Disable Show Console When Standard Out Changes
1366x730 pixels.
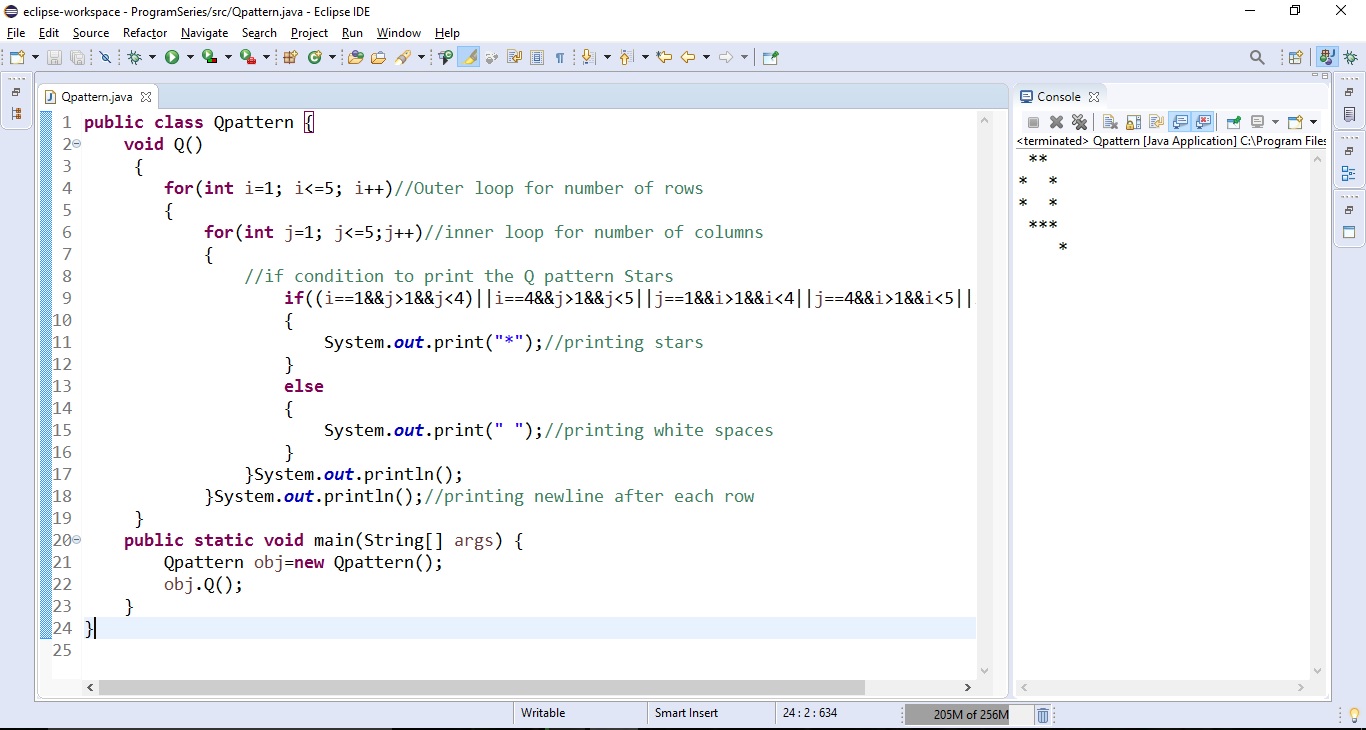[1181, 122]
